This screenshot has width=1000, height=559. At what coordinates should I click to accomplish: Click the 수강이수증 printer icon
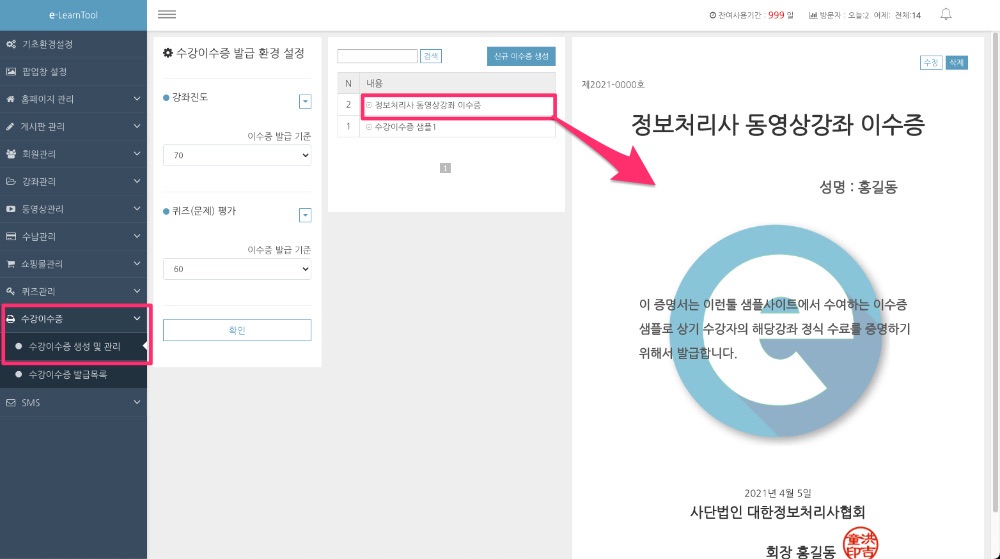10,319
